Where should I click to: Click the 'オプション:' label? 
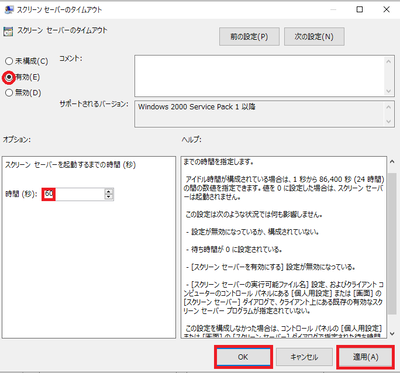17,140
